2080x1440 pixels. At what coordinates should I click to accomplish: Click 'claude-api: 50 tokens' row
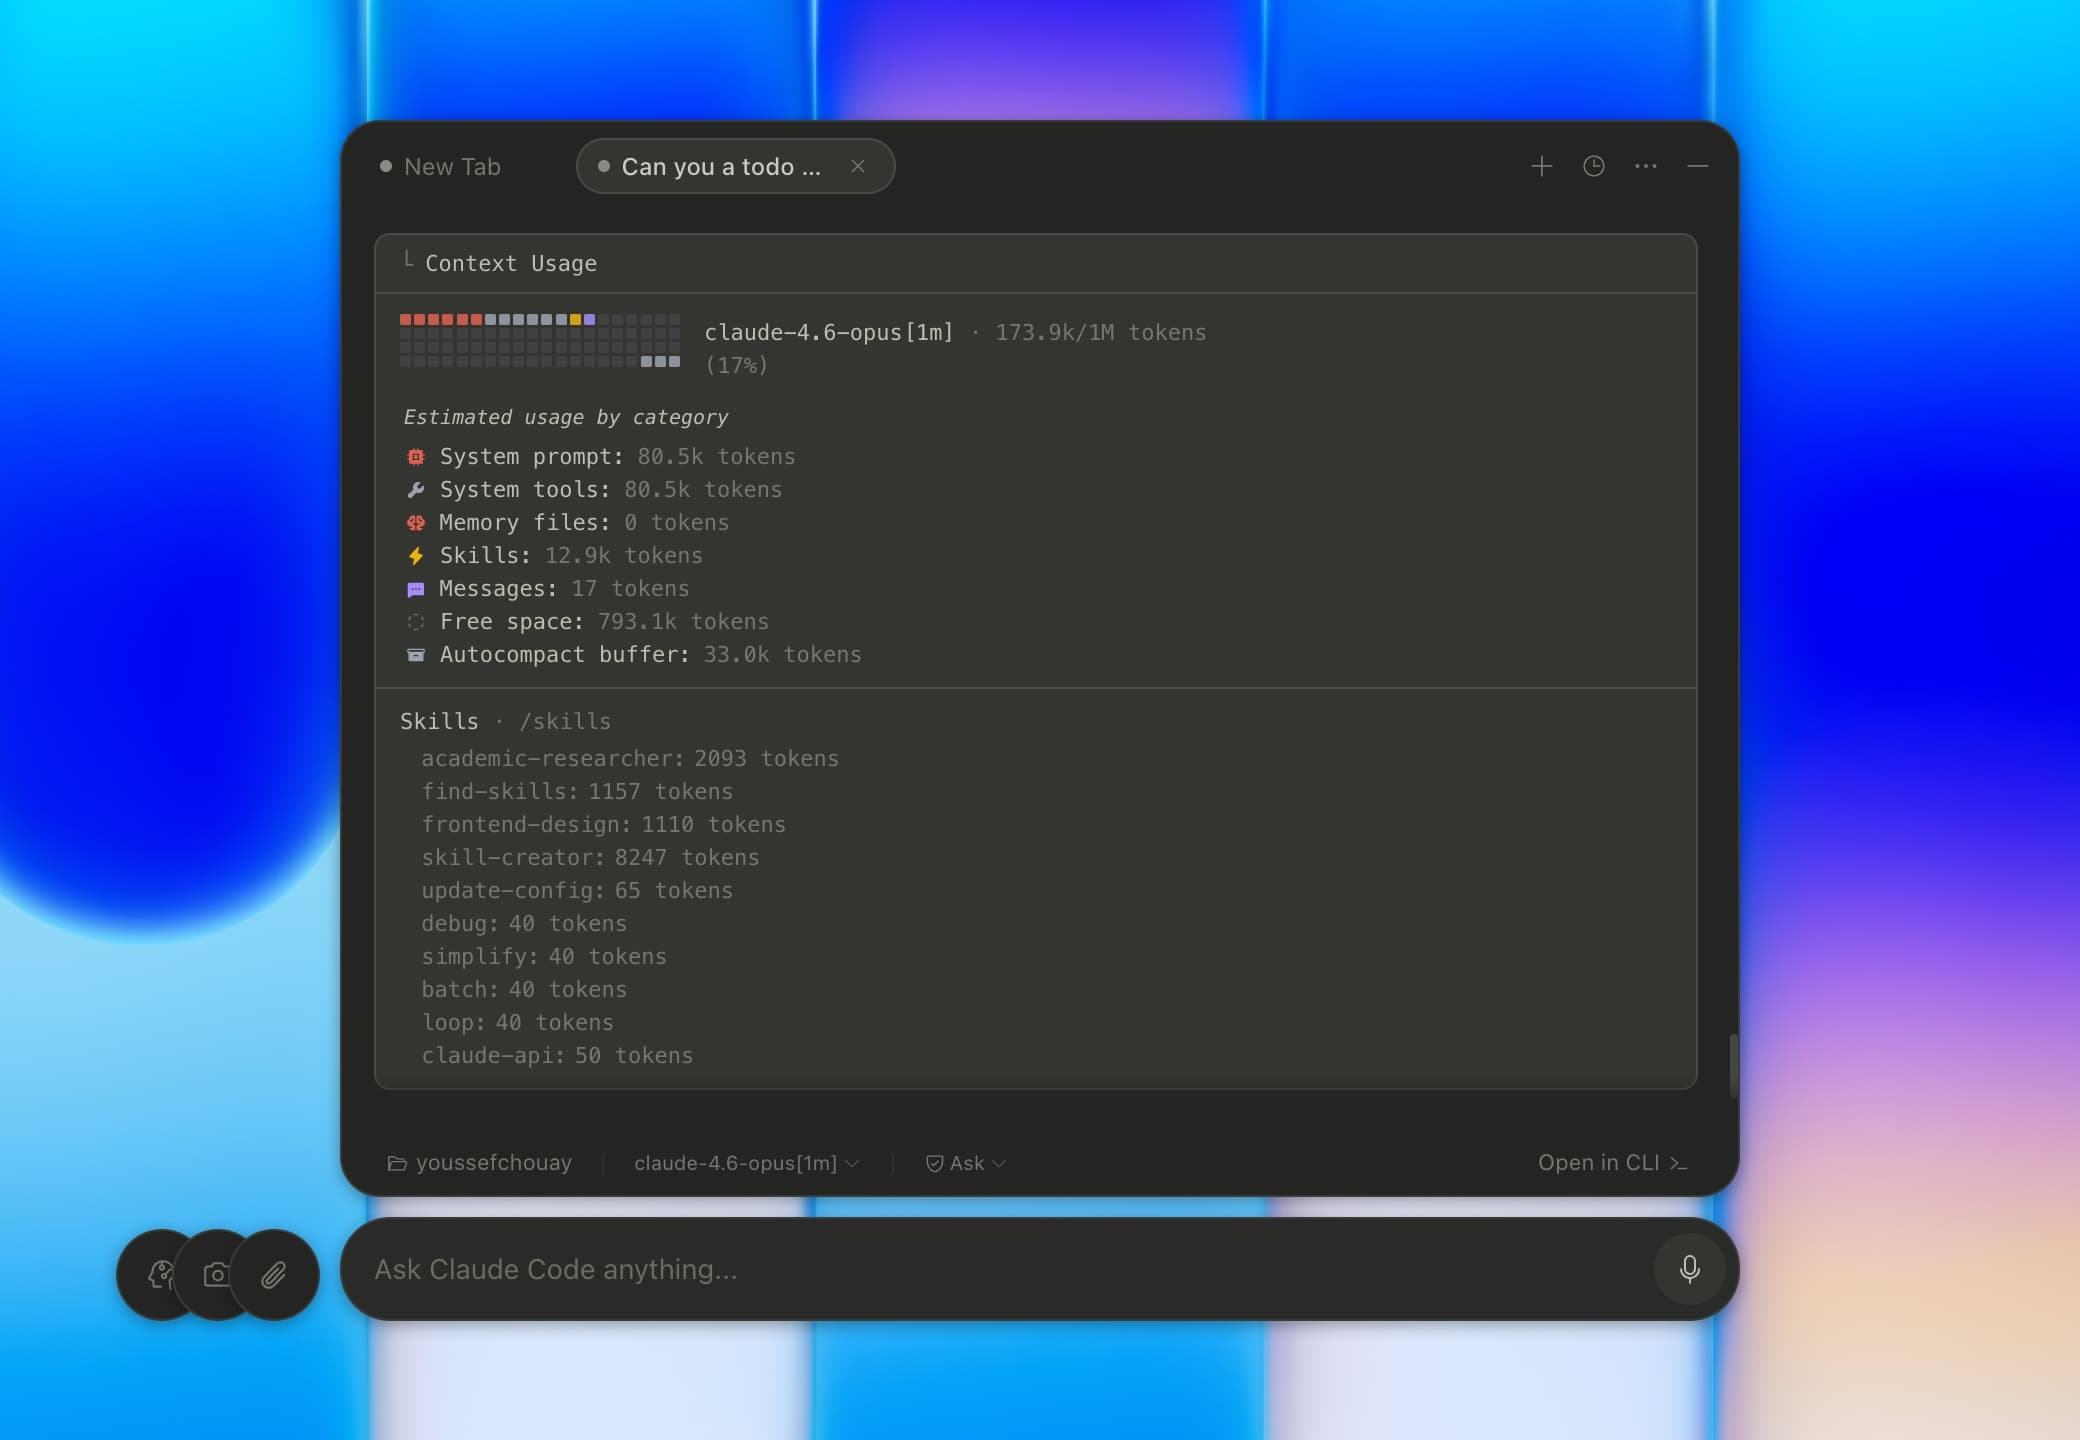tap(557, 1055)
